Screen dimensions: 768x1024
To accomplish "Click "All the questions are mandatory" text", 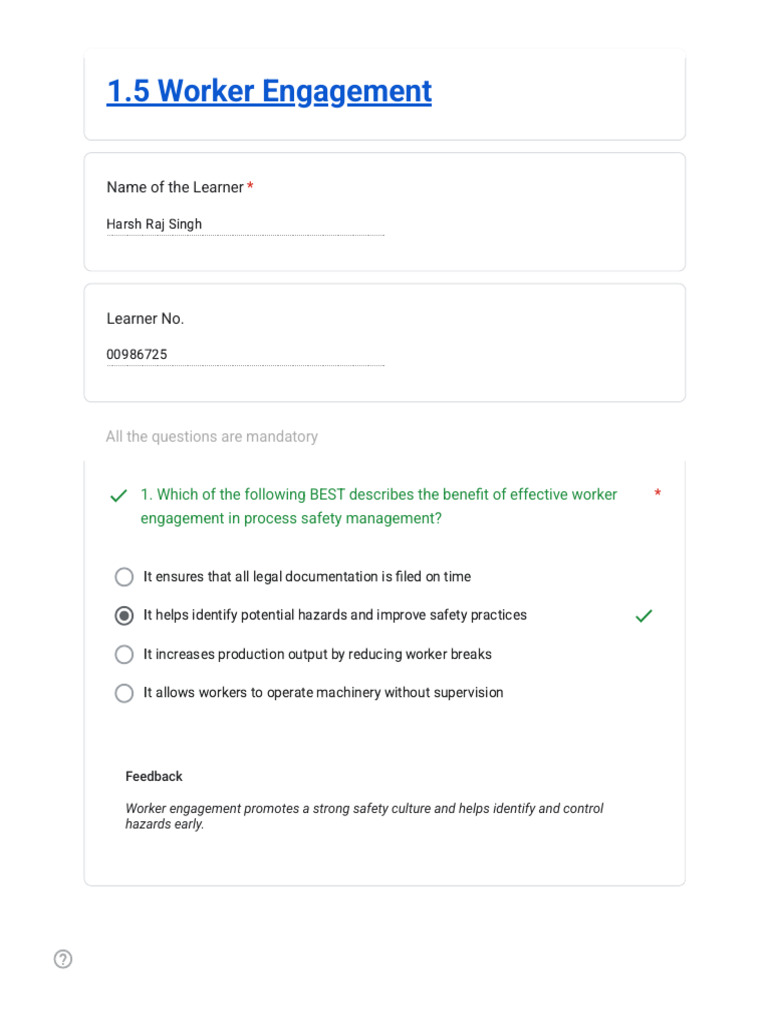I will click(x=212, y=436).
